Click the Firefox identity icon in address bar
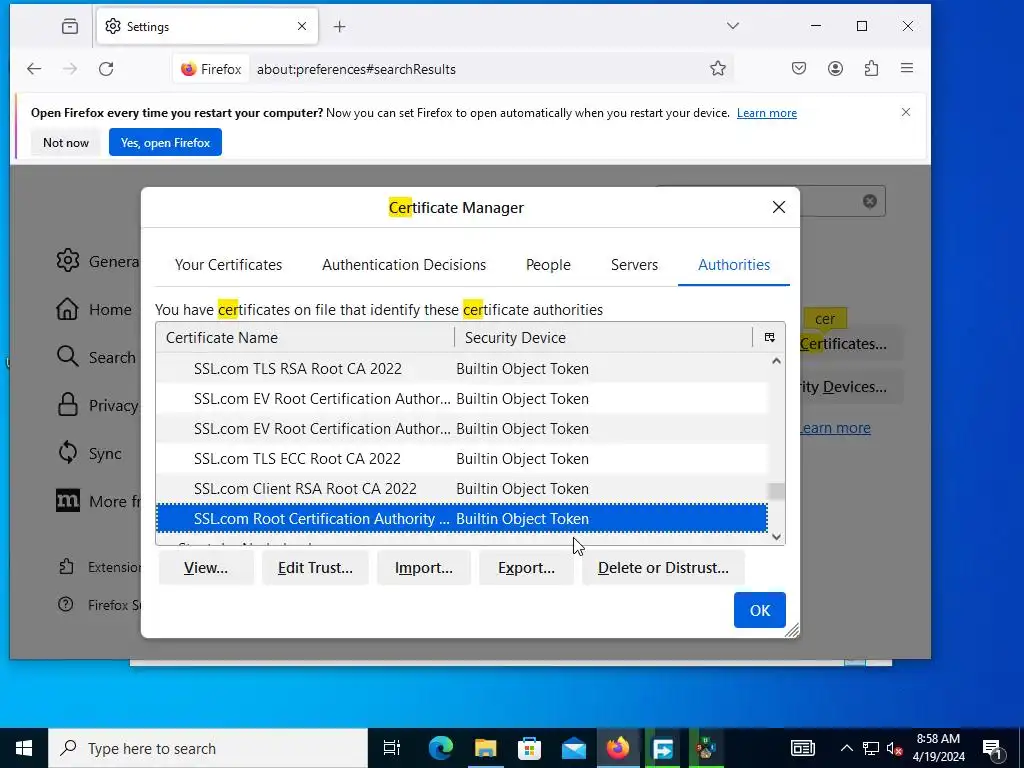Viewport: 1024px width, 768px height. [x=212, y=69]
